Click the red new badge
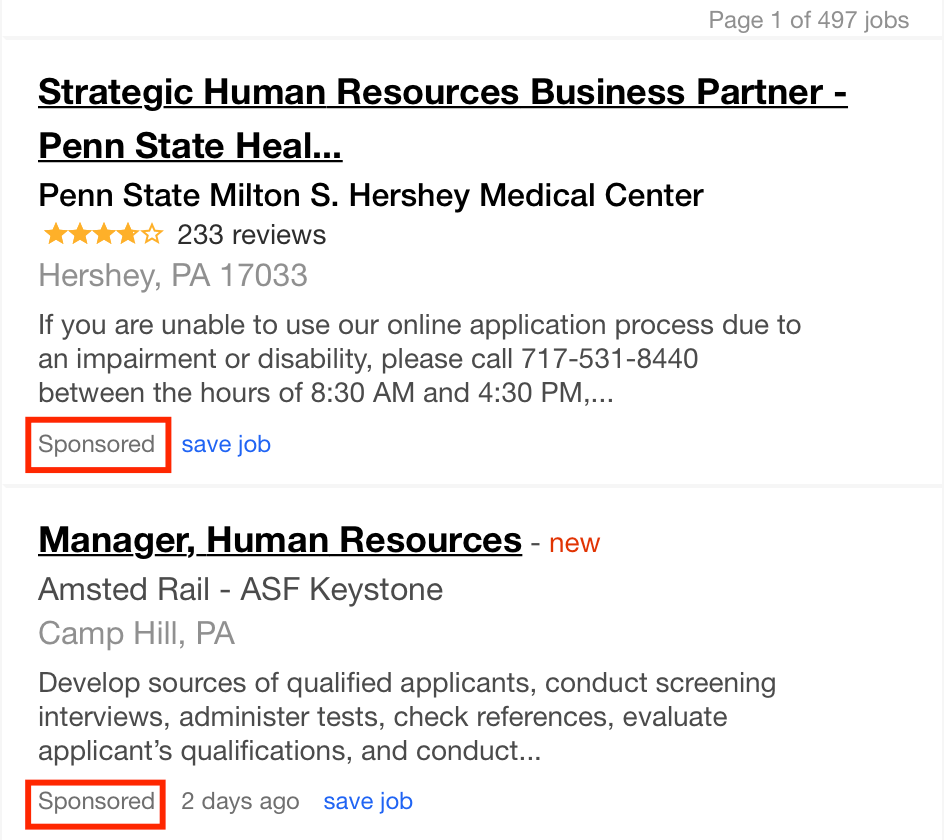 click(x=574, y=543)
